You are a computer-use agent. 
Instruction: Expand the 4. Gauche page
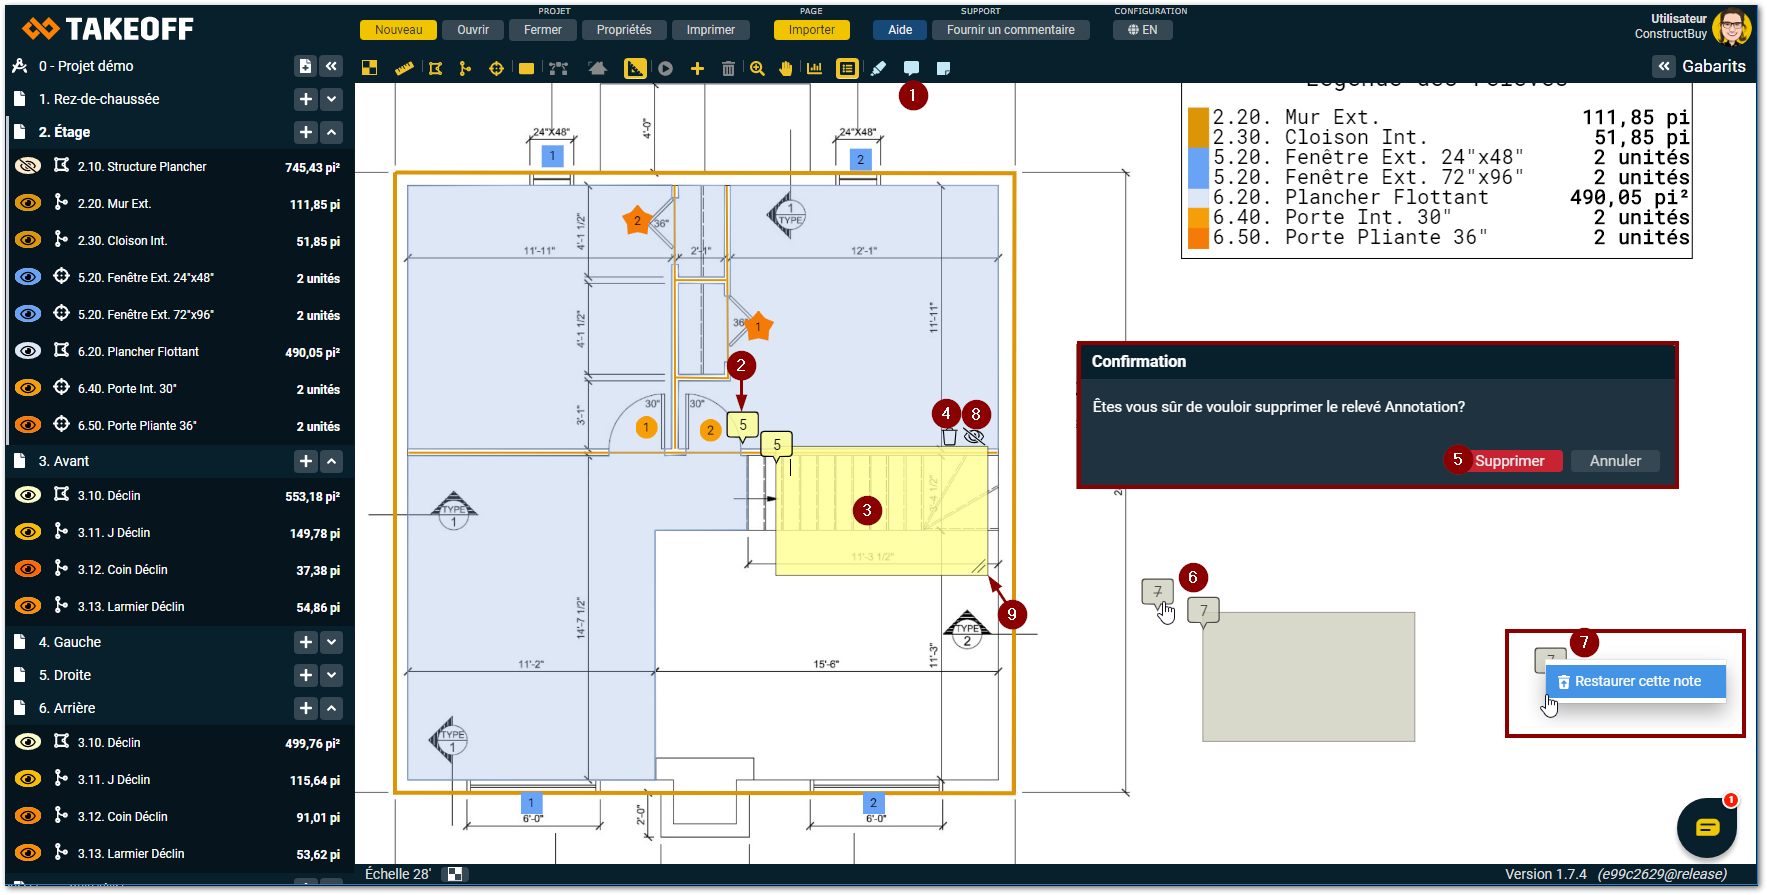click(332, 642)
